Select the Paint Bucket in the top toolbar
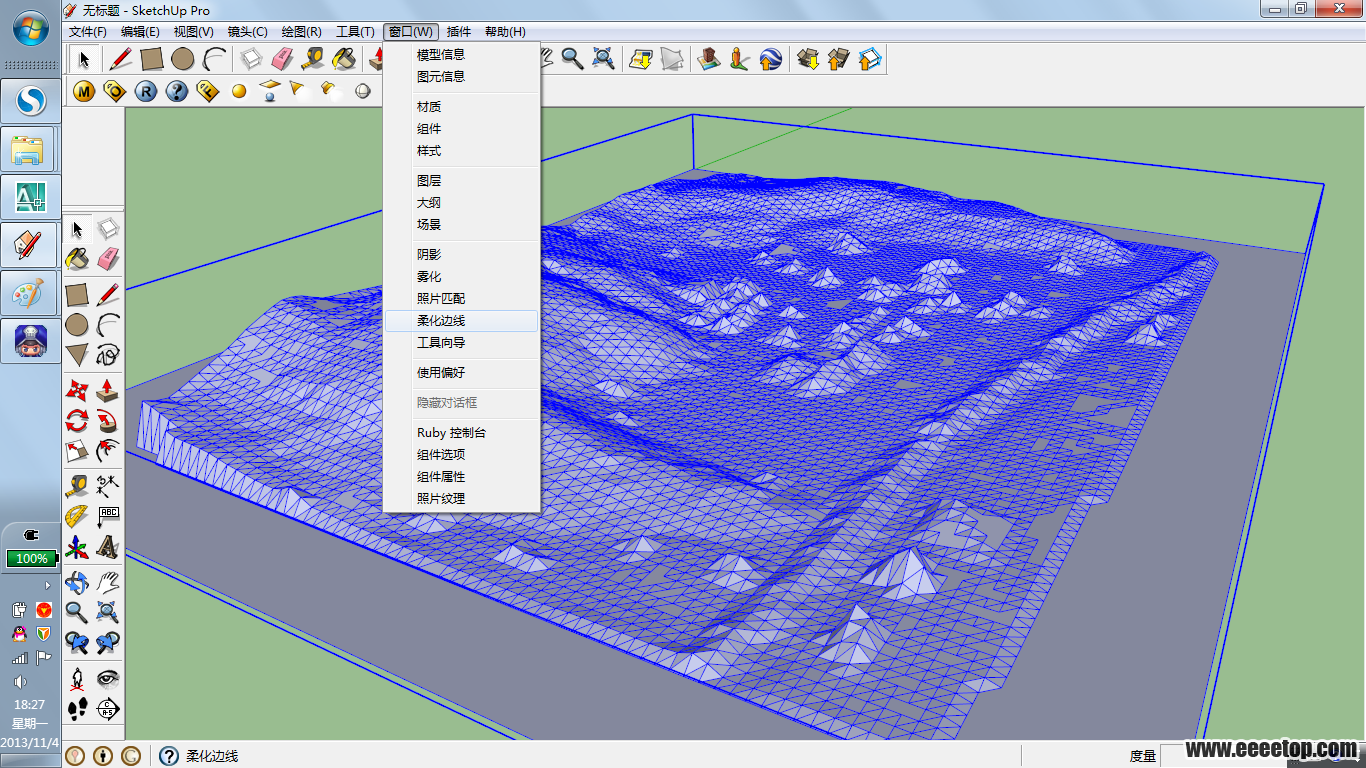Image resolution: width=1366 pixels, height=768 pixels. click(x=344, y=59)
